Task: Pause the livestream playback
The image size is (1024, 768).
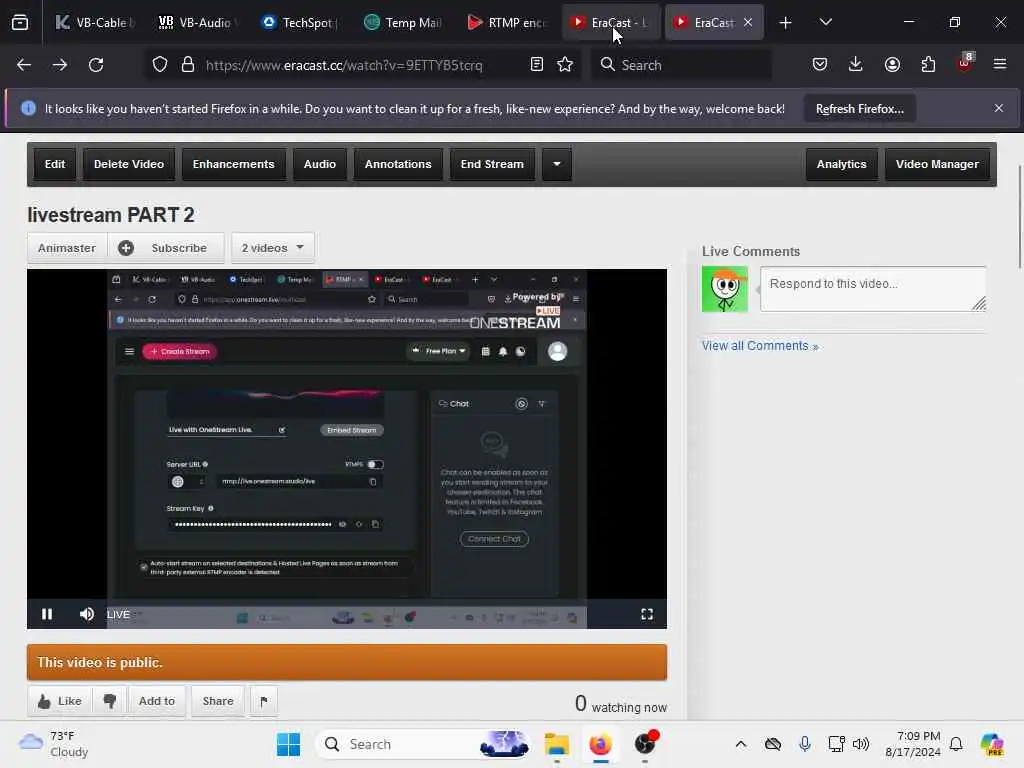Action: (x=47, y=614)
